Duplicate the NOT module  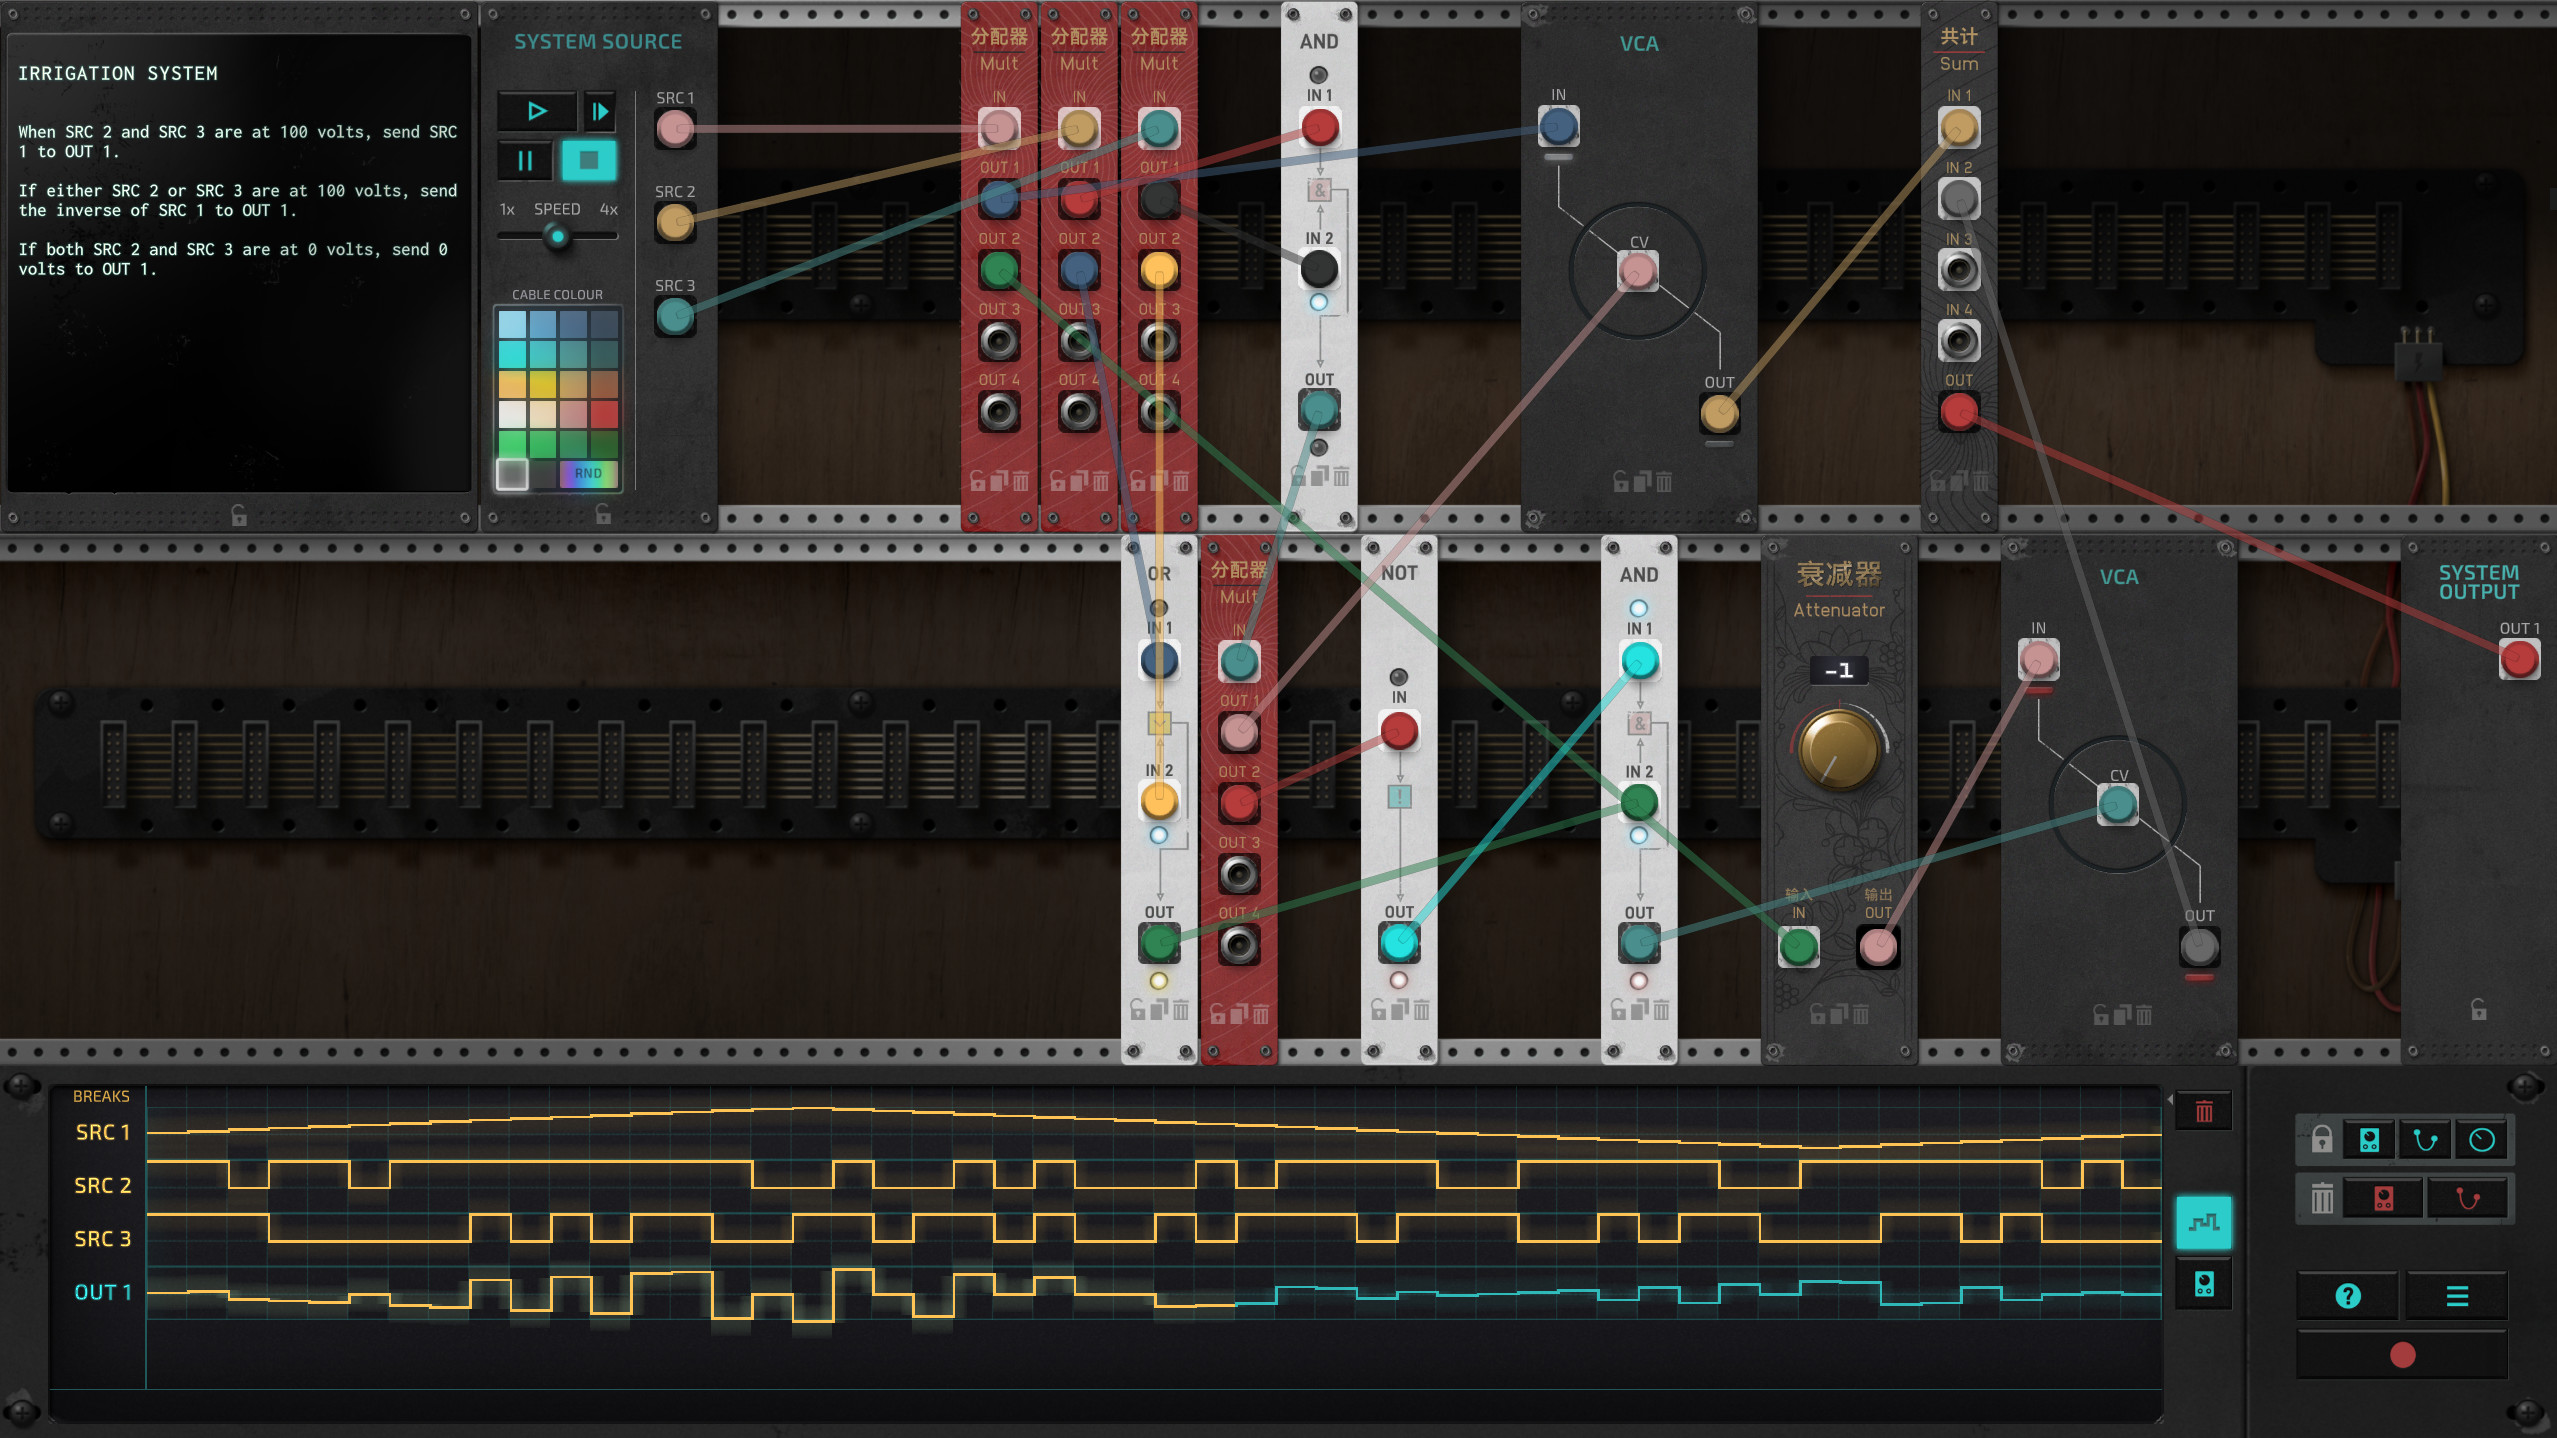click(x=1399, y=1011)
